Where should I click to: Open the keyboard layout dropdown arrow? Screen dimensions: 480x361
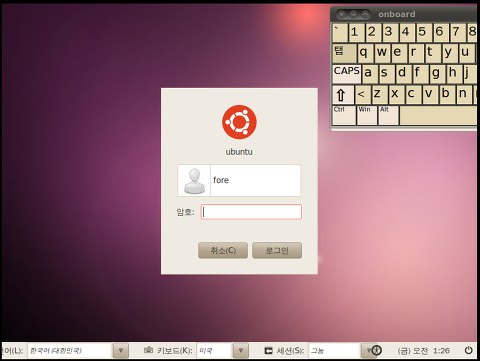tap(241, 350)
